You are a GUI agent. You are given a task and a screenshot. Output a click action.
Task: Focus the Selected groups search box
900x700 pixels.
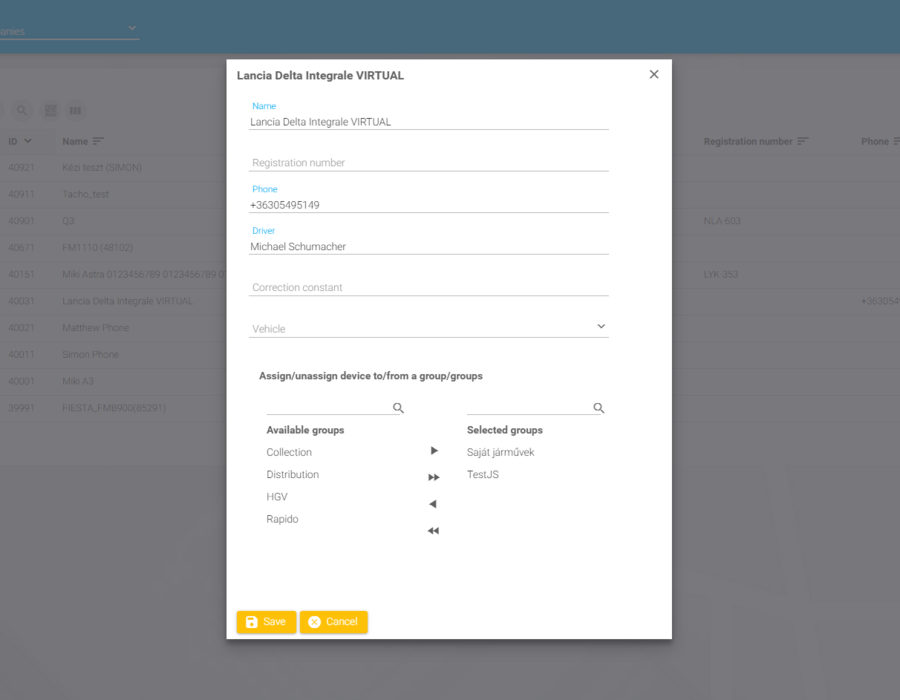pyautogui.click(x=529, y=407)
